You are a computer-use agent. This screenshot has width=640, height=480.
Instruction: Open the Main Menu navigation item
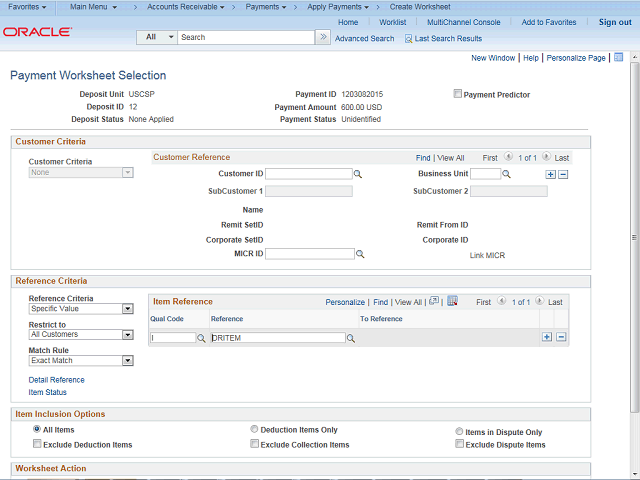click(x=92, y=7)
